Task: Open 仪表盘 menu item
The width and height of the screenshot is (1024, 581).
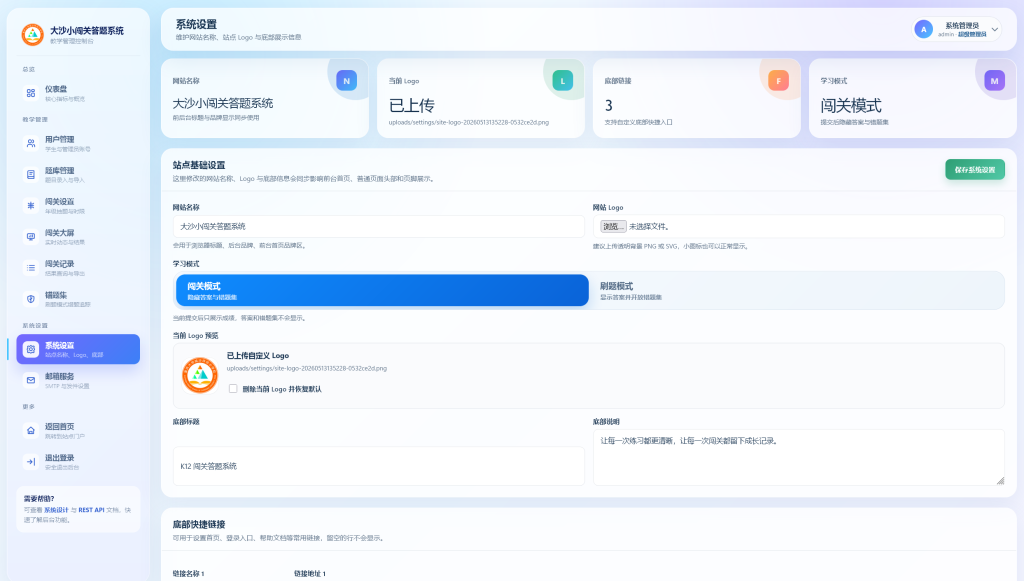Action: 78,93
